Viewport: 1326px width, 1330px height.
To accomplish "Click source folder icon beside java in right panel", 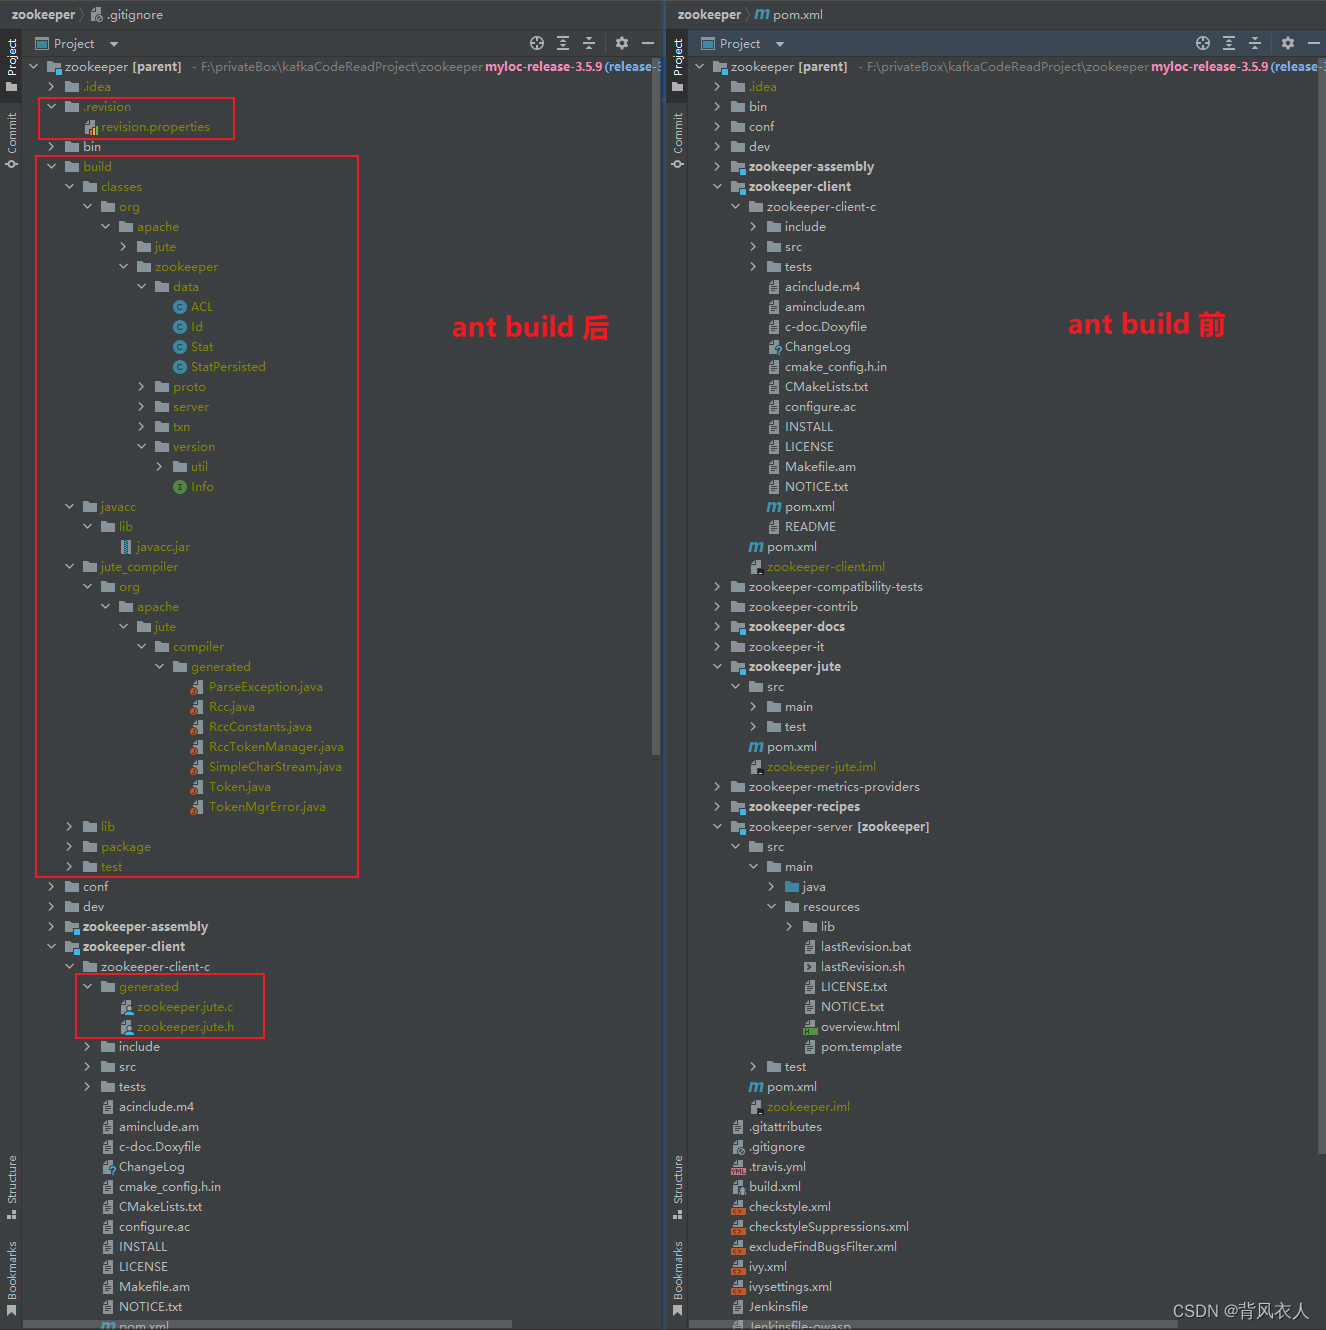I will tap(792, 887).
